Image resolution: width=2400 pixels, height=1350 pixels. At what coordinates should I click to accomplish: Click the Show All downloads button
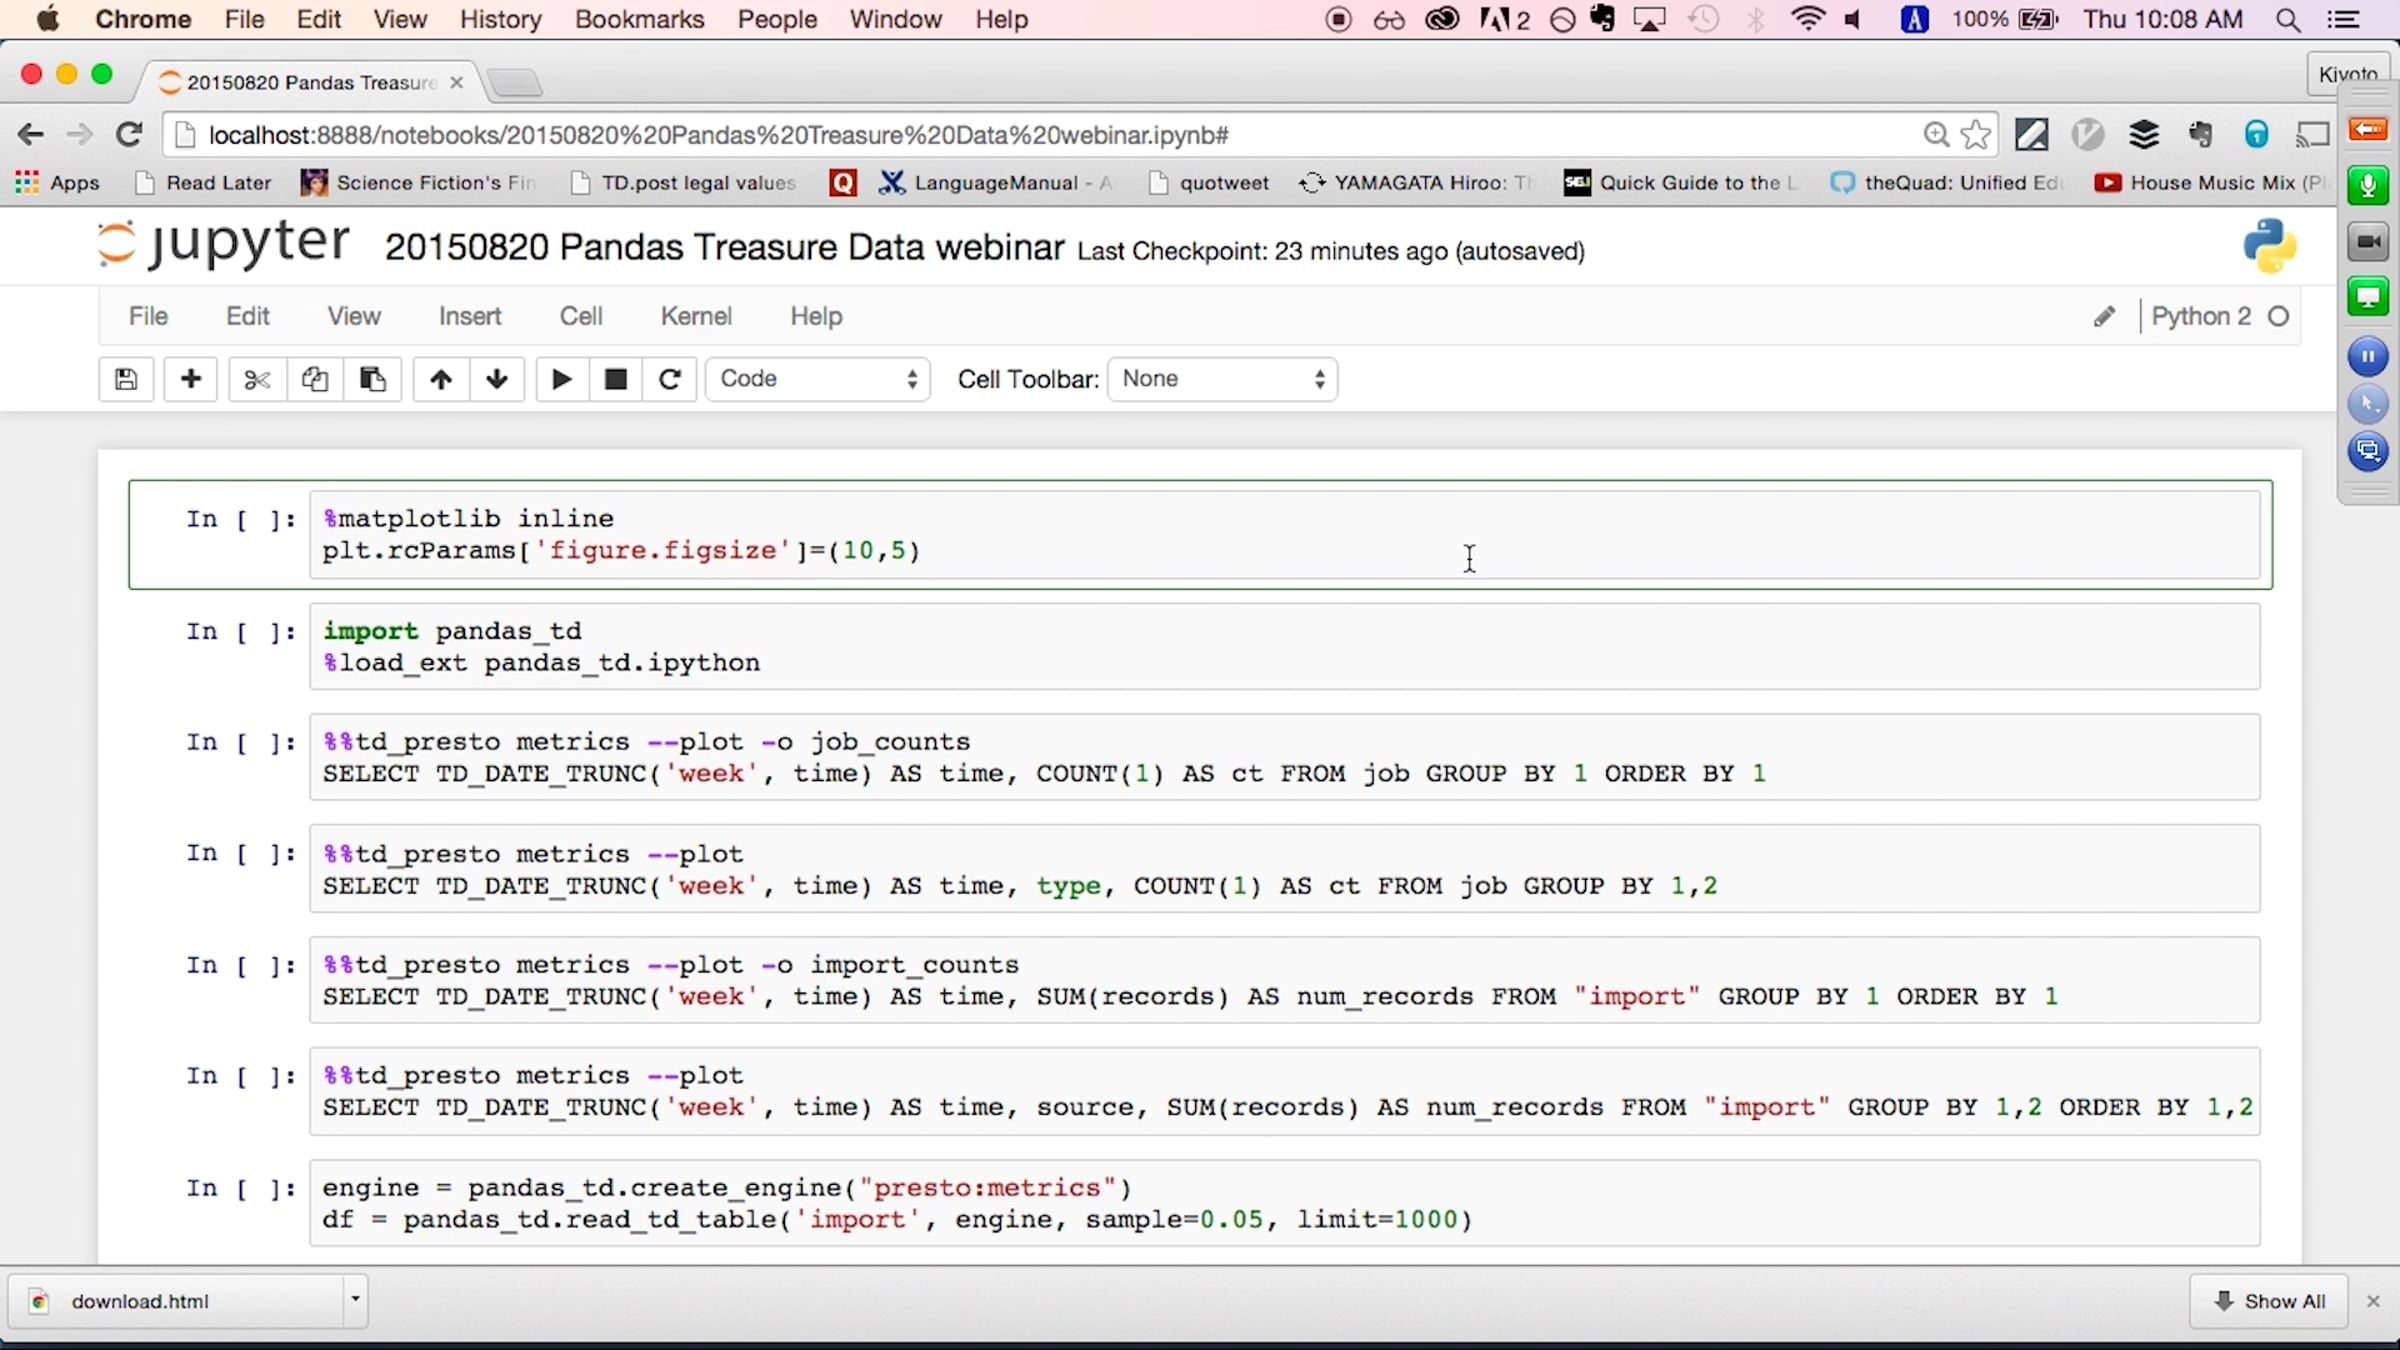coord(2269,1300)
